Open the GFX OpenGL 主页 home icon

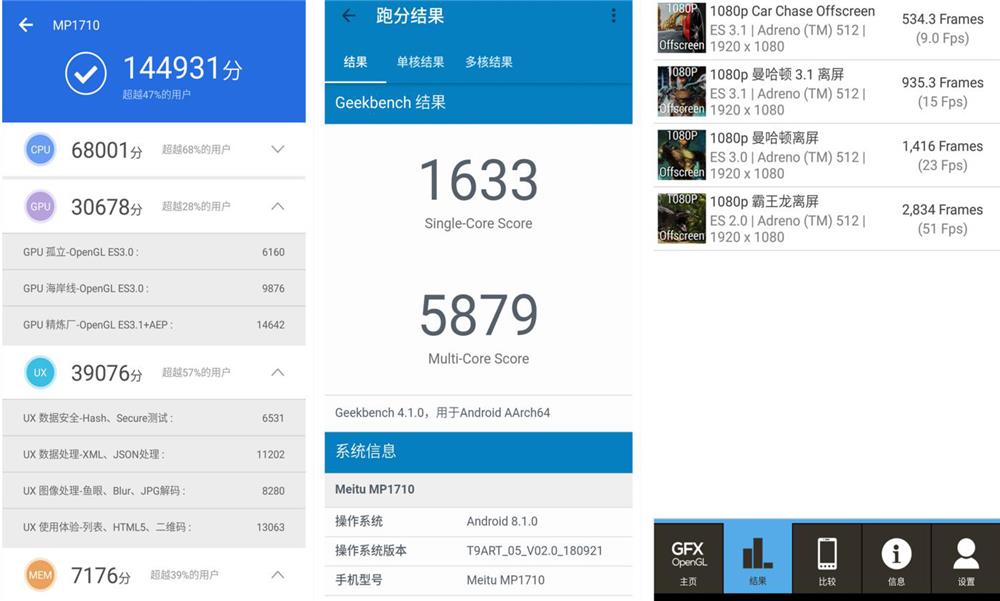click(688, 559)
